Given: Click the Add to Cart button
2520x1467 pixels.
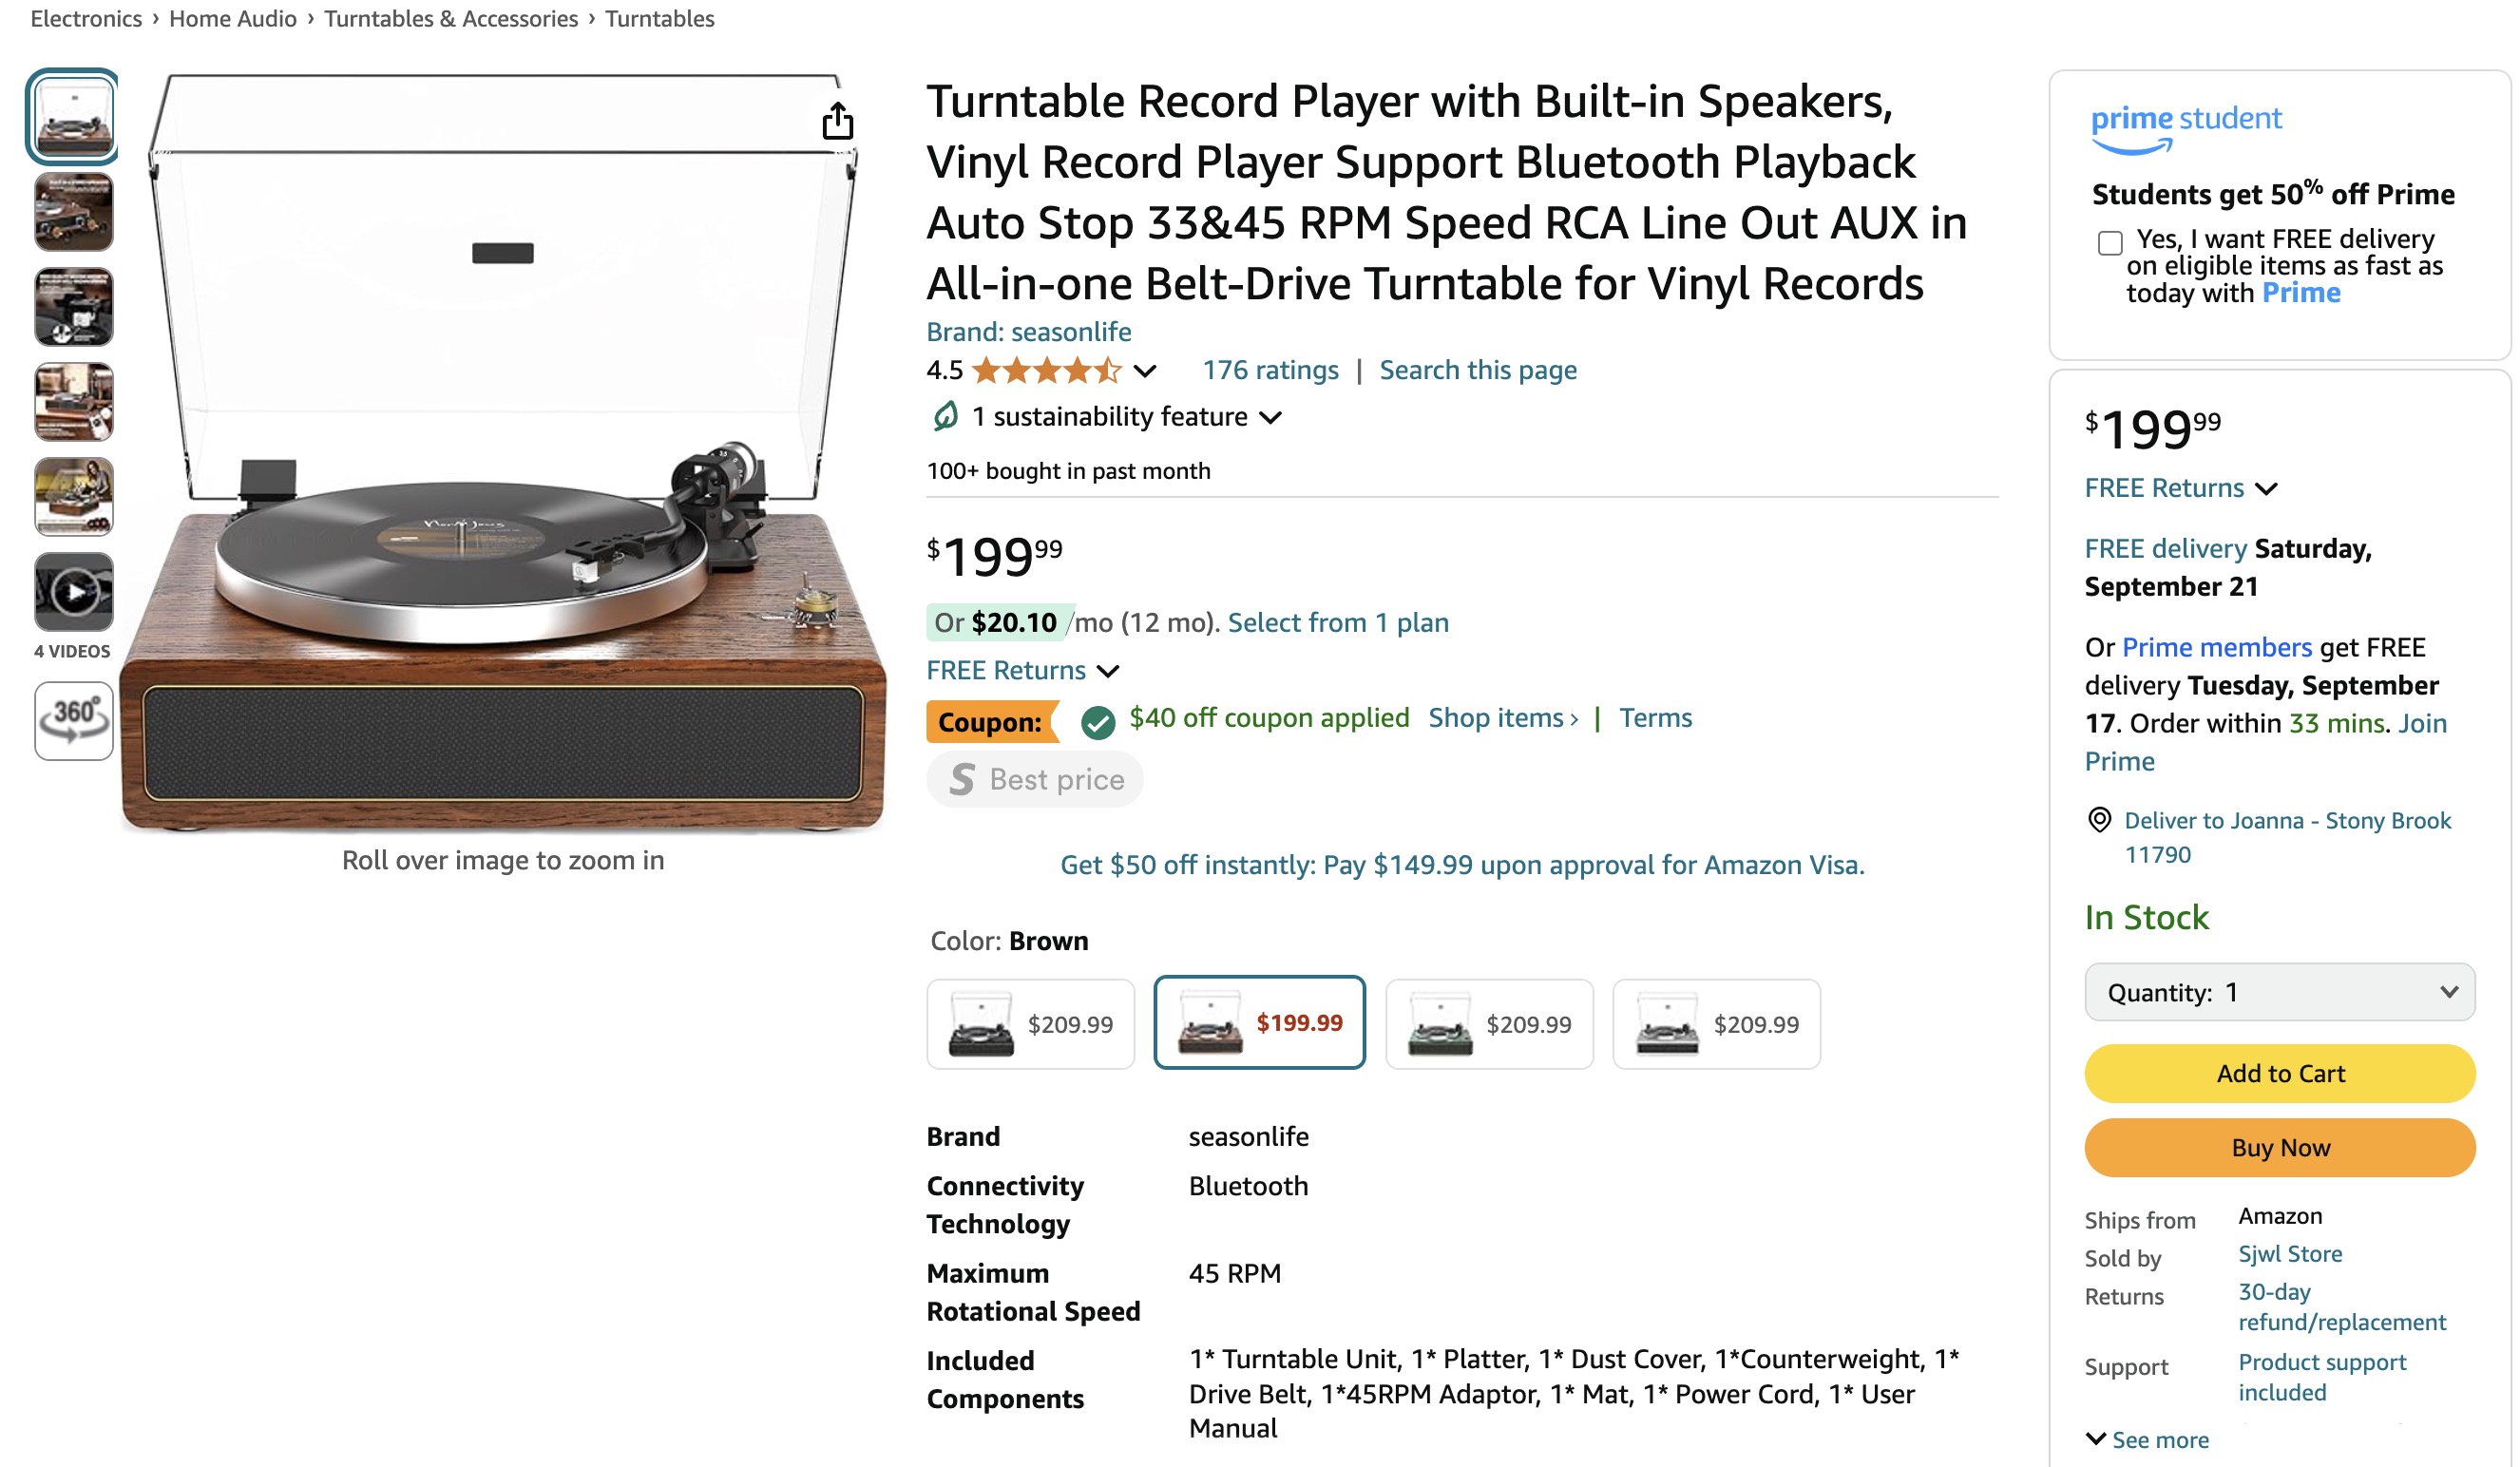Looking at the screenshot, I should coord(2279,1073).
